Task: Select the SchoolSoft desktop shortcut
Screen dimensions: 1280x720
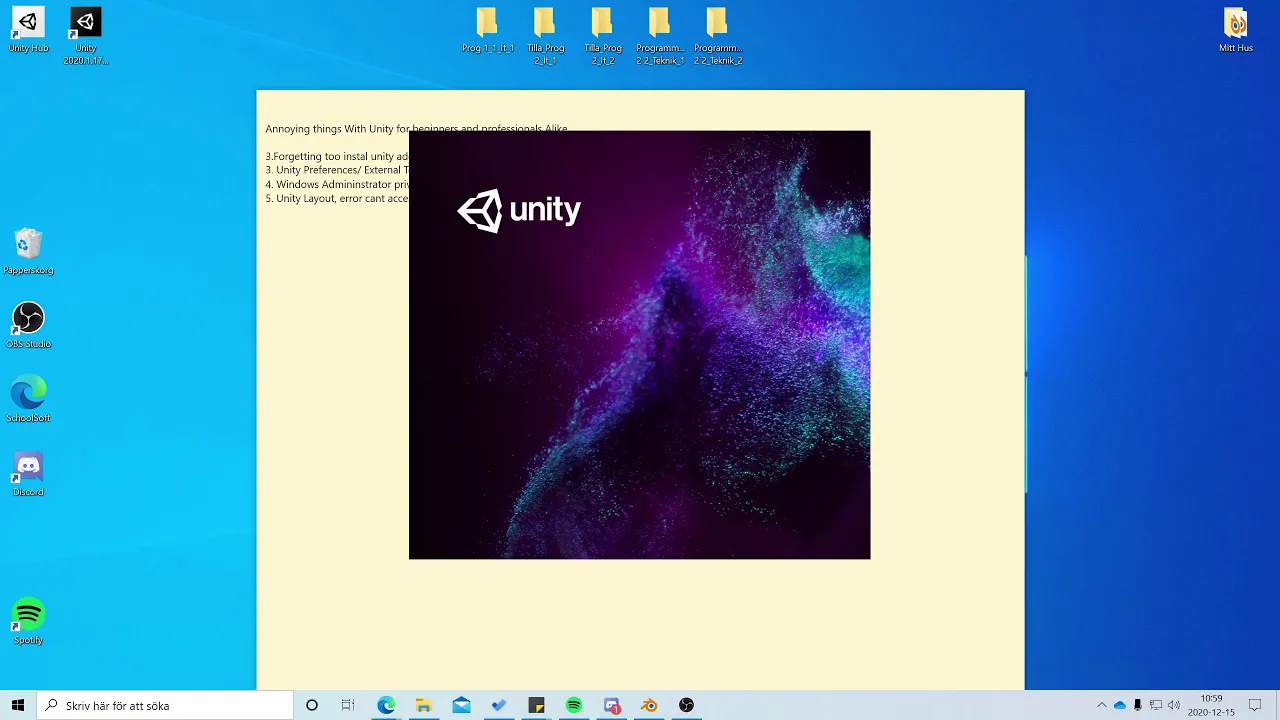Action: point(28,399)
